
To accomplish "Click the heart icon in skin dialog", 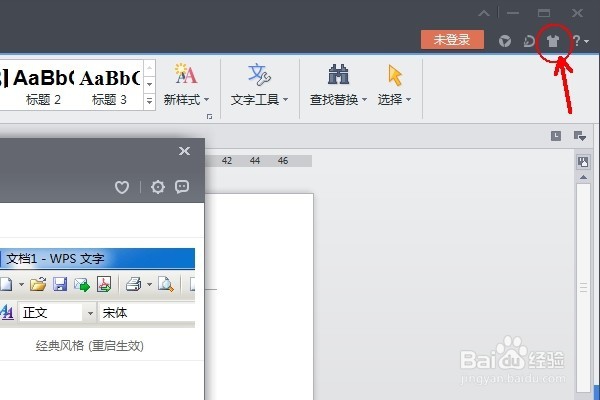I will tap(122, 187).
